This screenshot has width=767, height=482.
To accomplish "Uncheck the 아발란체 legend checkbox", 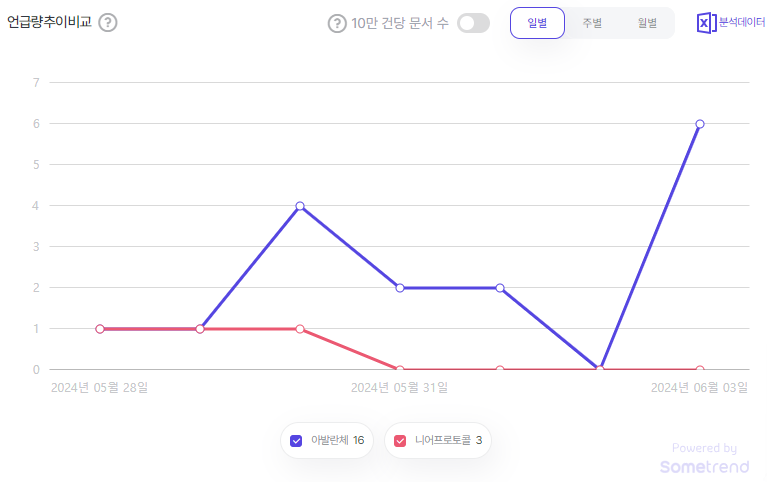I will pos(296,441).
